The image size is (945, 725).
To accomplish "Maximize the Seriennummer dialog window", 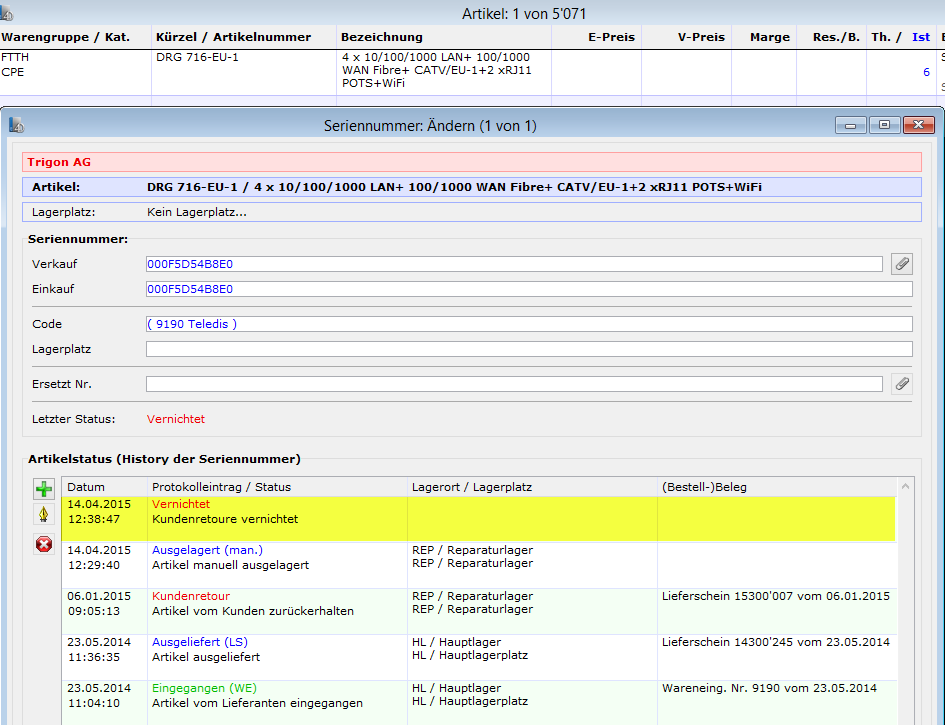I will coord(884,125).
